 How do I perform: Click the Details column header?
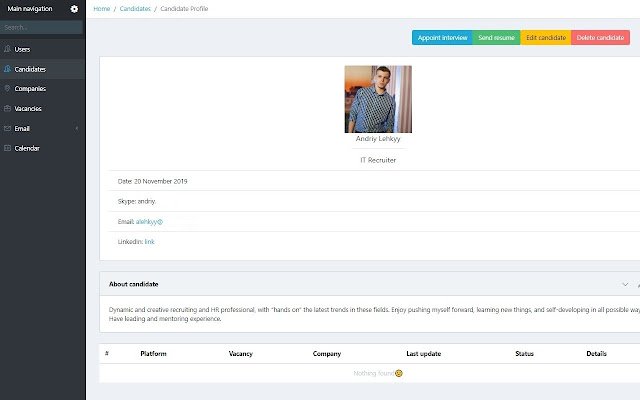(x=596, y=353)
